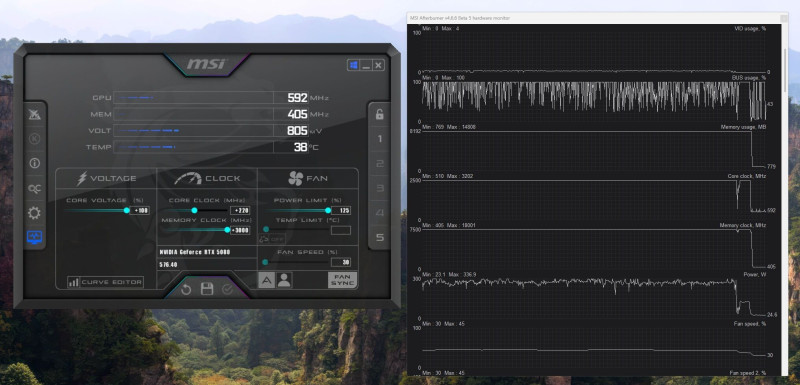Click the apply settings checkmark icon
The width and height of the screenshot is (800, 385).
[x=228, y=290]
